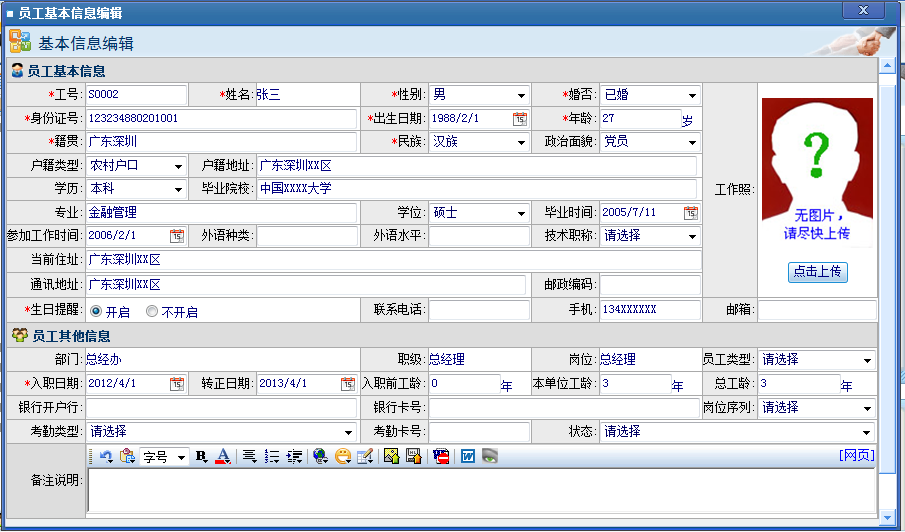Toggle bold formatting in remarks editor
Viewport: 905px width, 532px height.
[201, 456]
